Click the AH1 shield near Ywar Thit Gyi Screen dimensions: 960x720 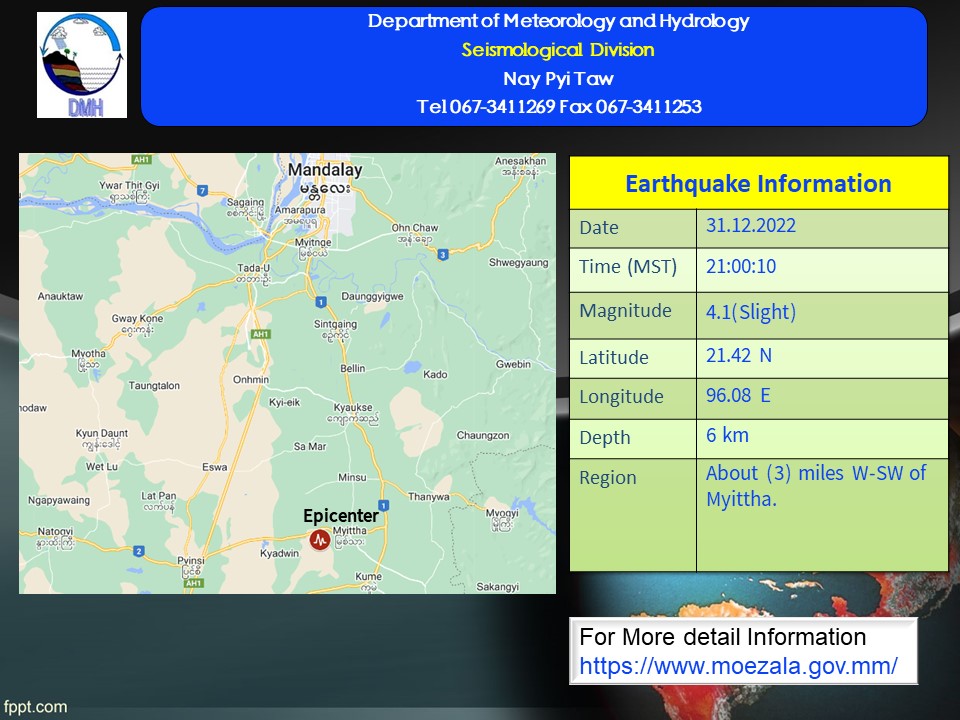141,160
